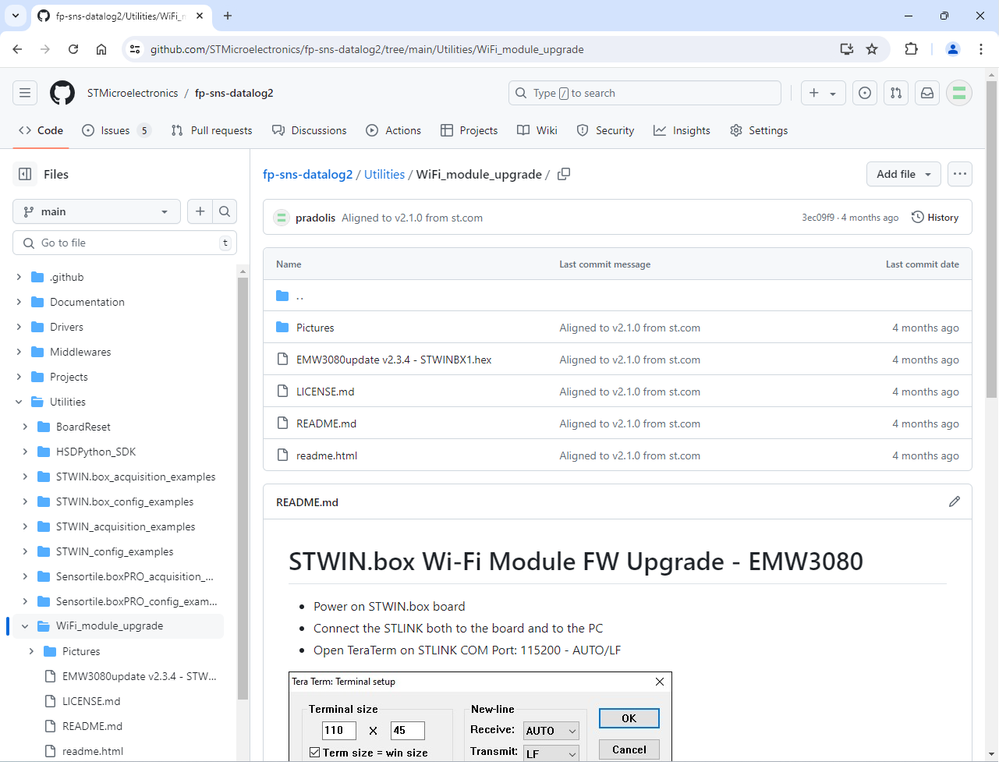View commit History

[935, 217]
